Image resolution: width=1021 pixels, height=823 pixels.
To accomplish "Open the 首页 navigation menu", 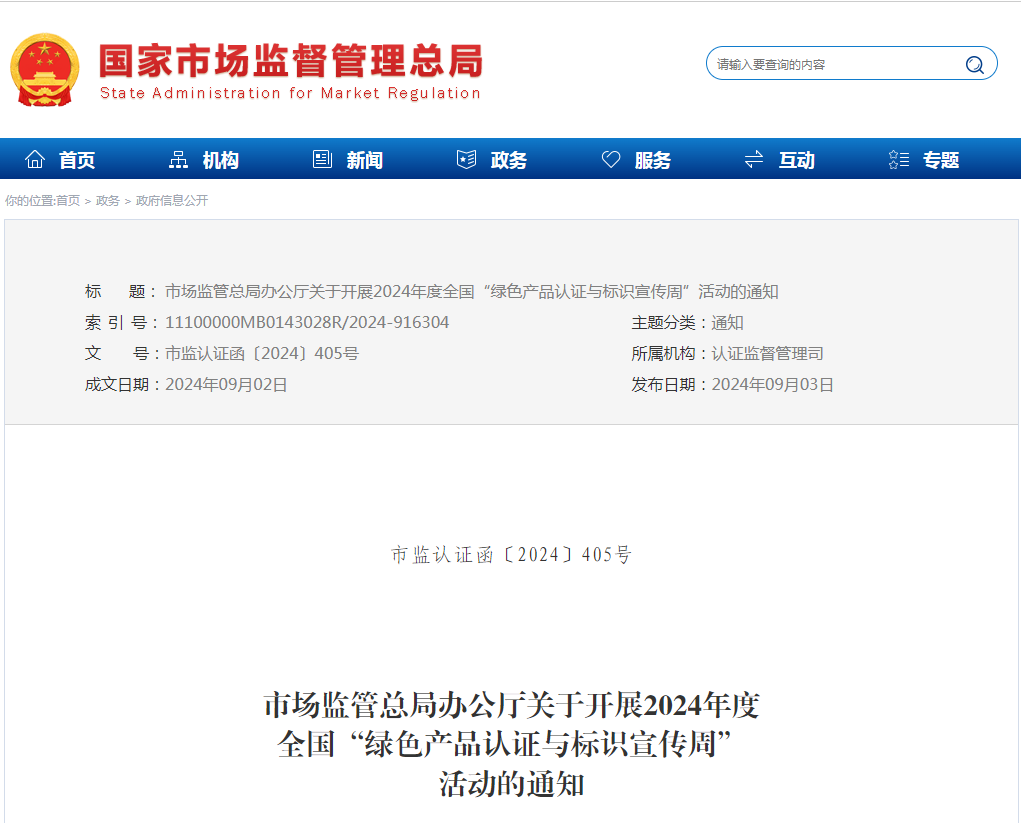I will click(77, 160).
